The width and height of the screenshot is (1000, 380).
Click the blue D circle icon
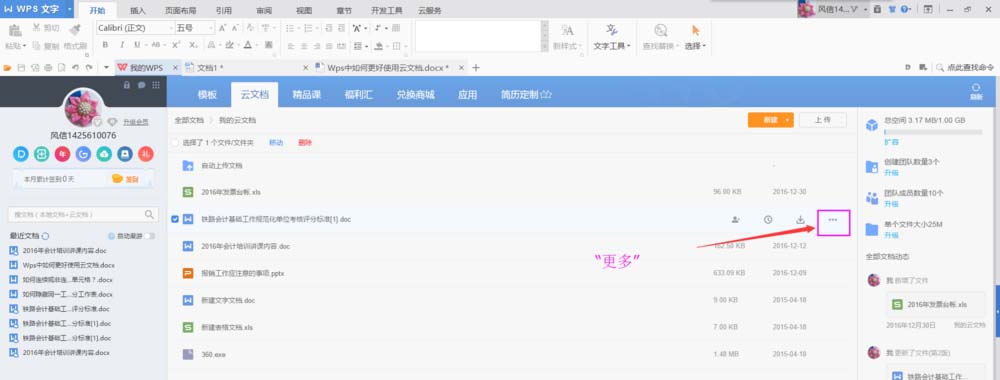[x=21, y=154]
